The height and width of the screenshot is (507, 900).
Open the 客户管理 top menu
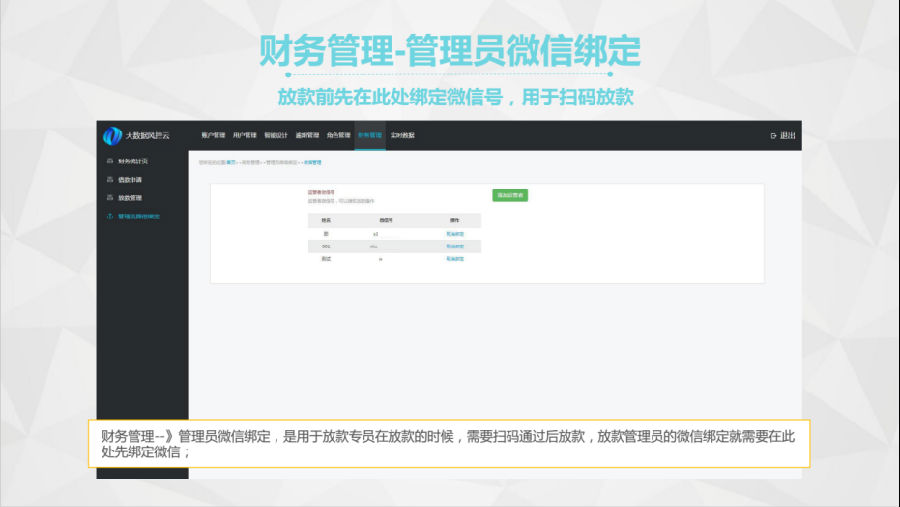213,135
